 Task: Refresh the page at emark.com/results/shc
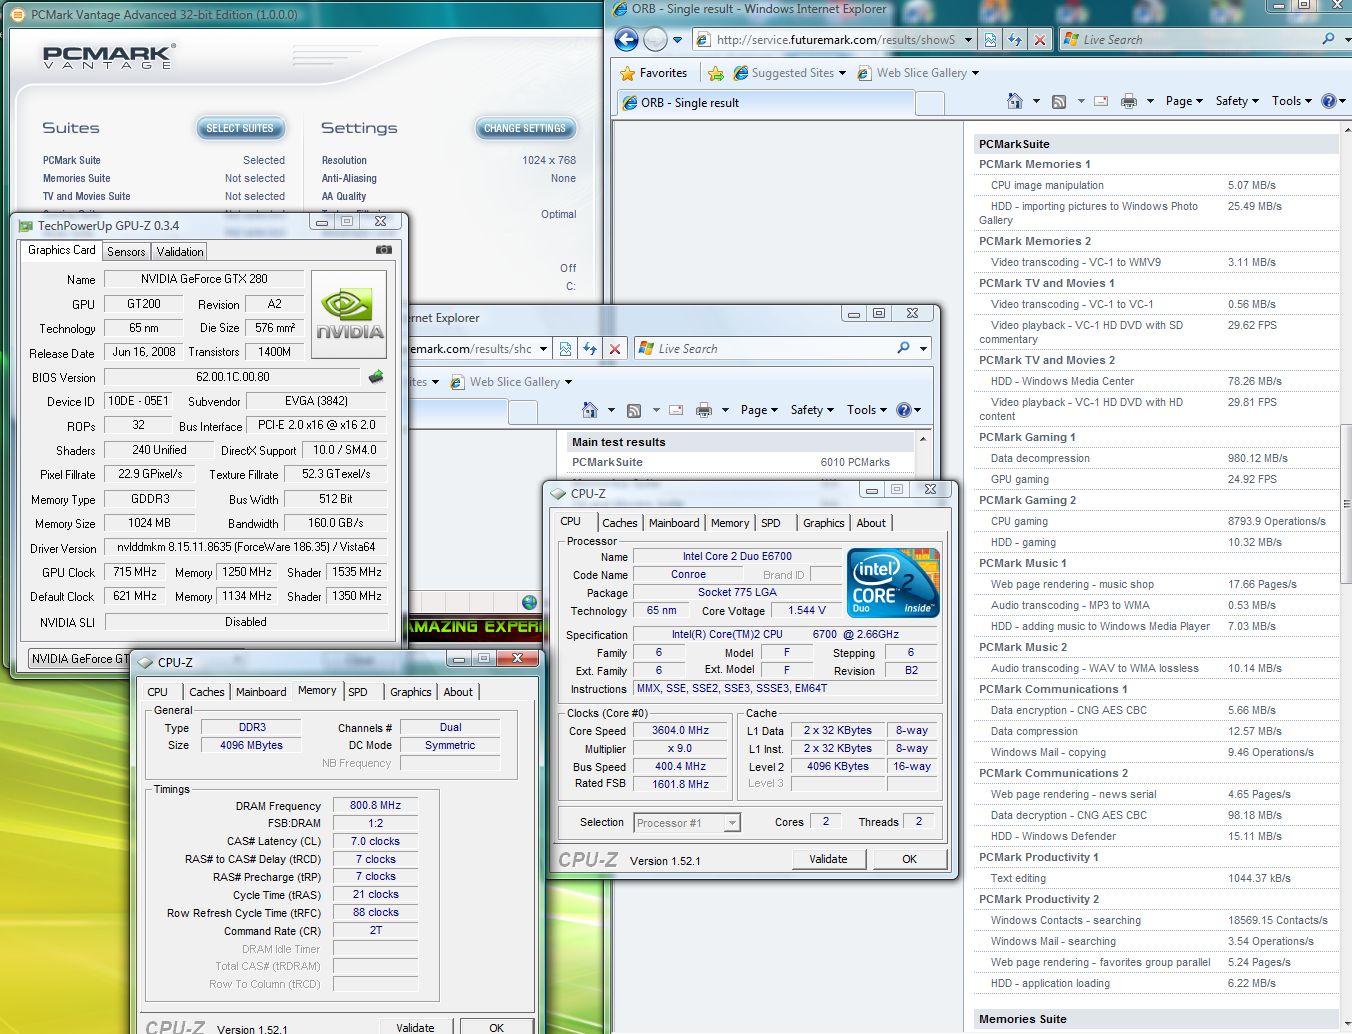coord(590,349)
